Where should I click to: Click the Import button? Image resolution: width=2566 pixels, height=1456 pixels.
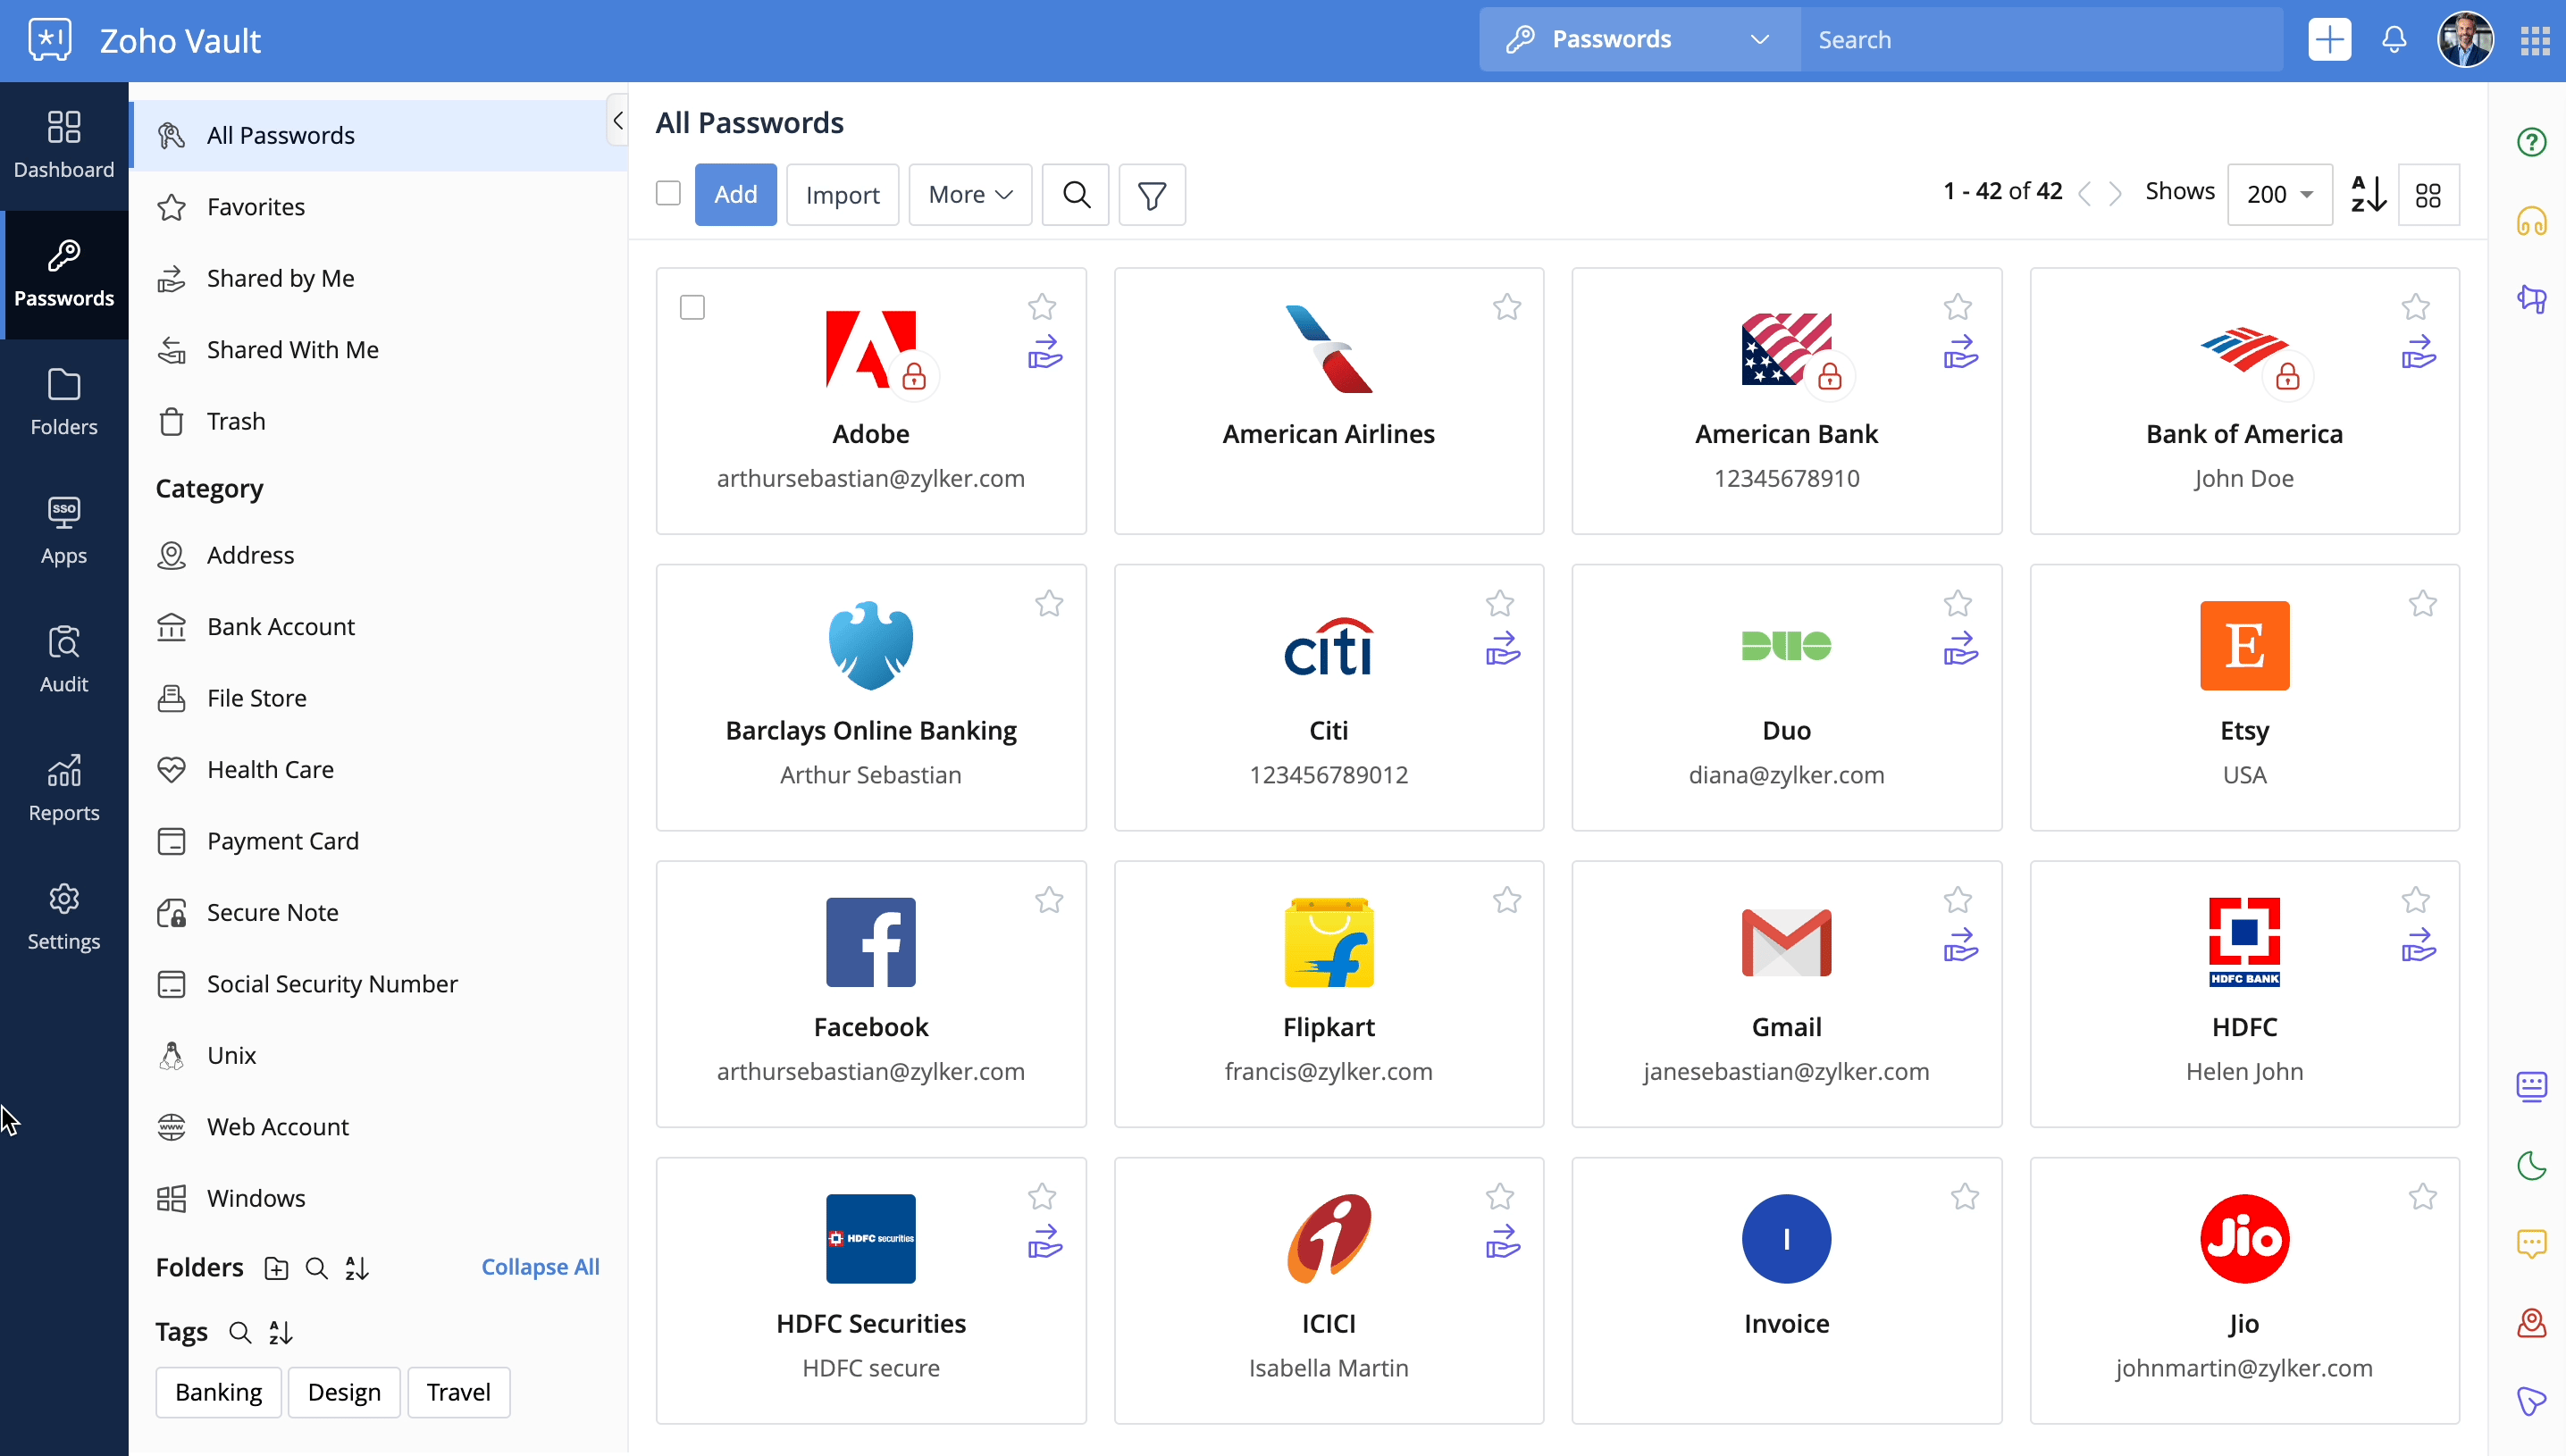coord(842,195)
